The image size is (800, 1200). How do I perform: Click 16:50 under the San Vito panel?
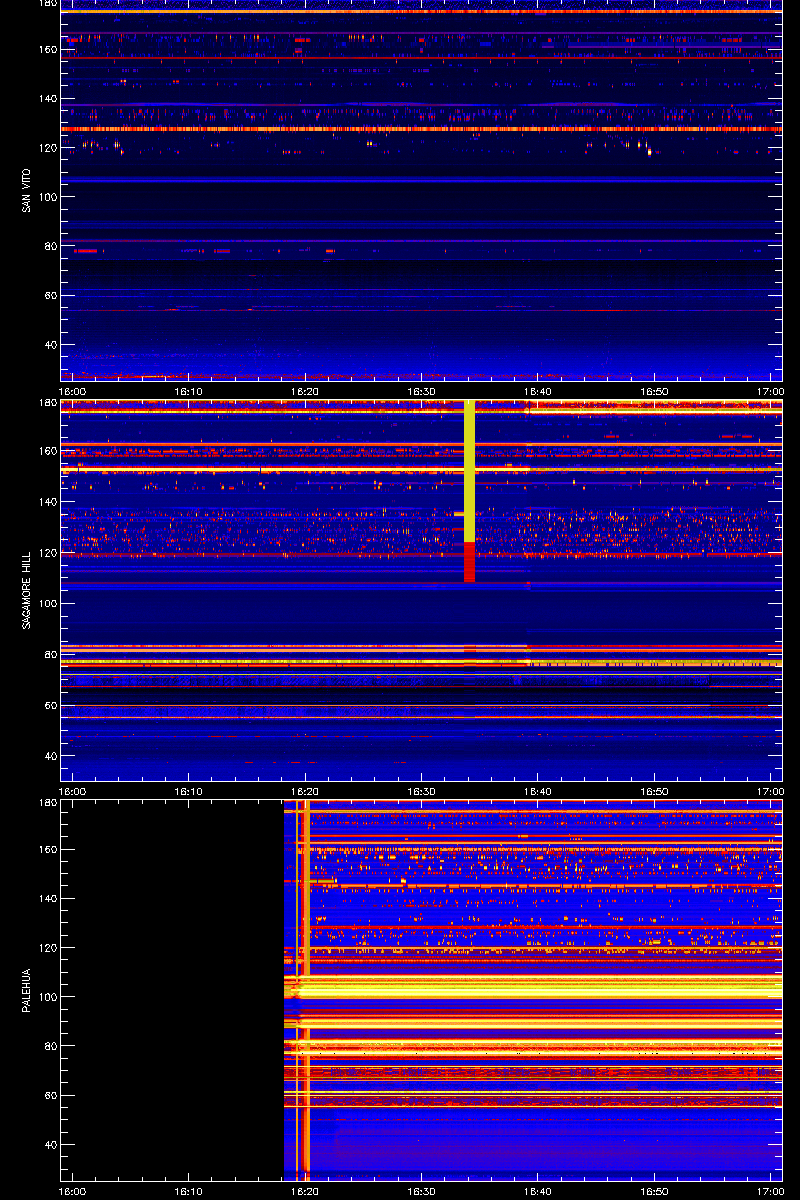(x=655, y=392)
